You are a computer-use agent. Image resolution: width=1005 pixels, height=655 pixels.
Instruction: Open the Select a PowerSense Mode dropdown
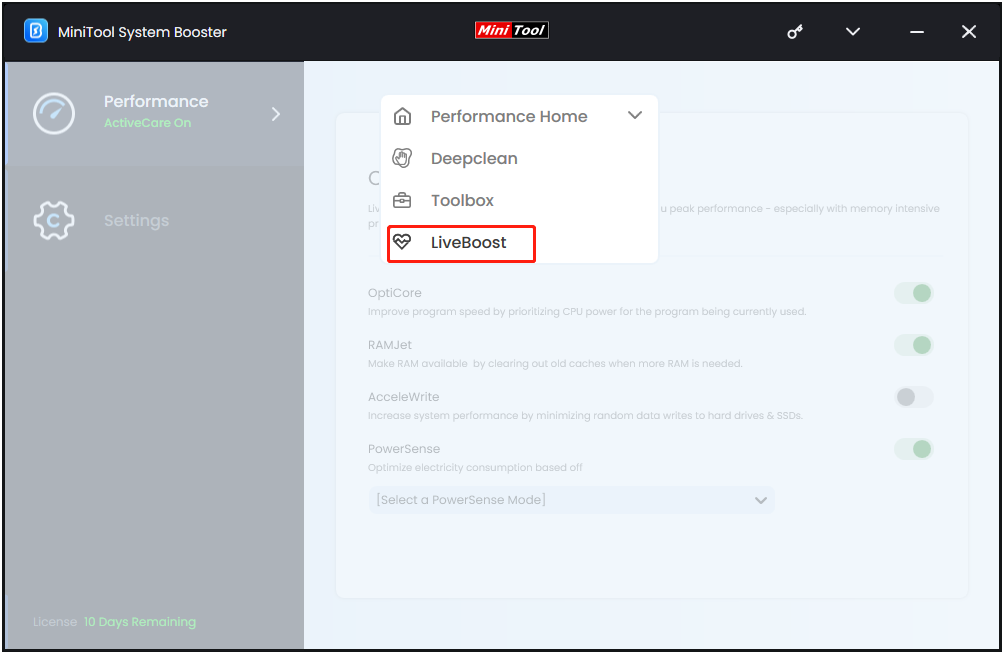click(x=571, y=500)
